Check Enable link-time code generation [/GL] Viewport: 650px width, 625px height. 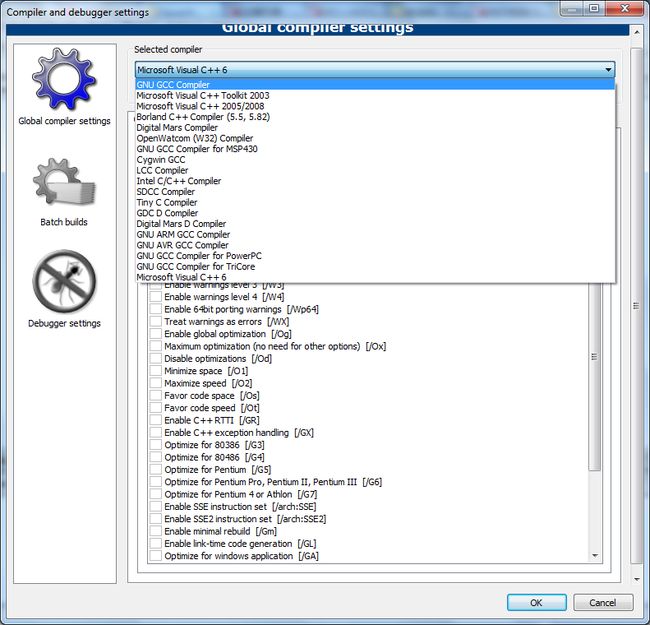point(156,544)
